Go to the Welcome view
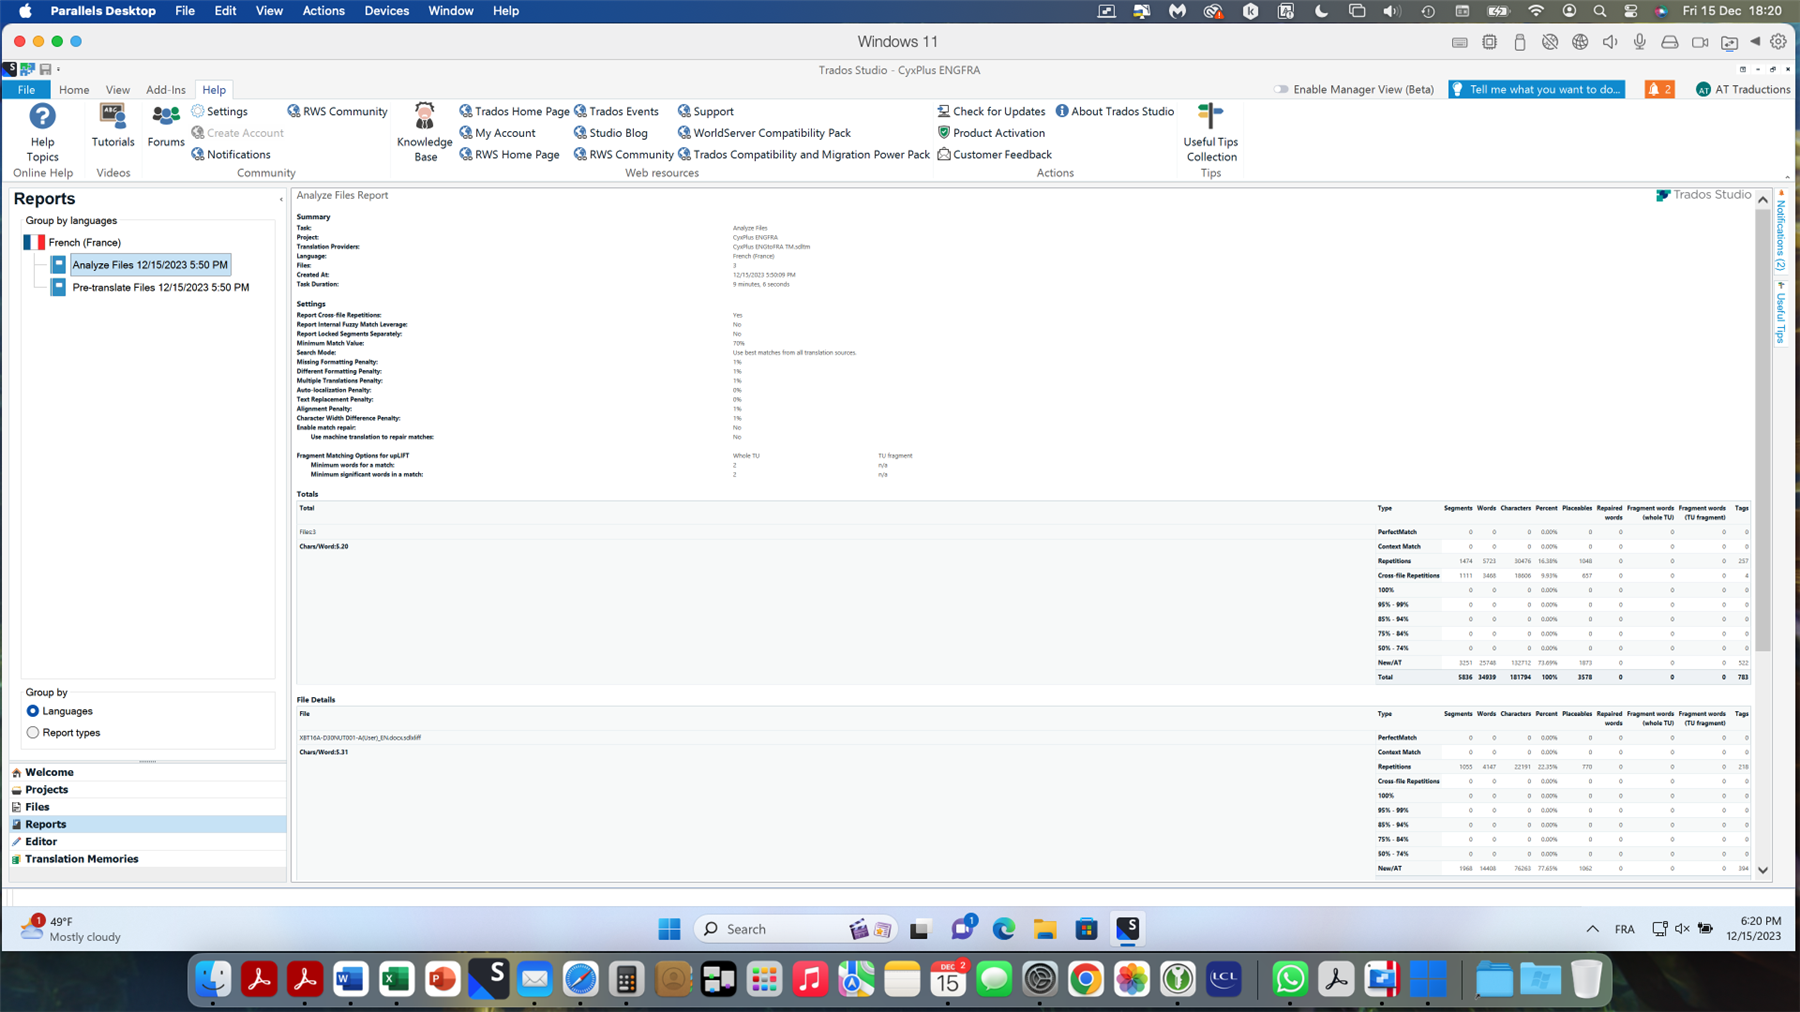 (x=148, y=772)
